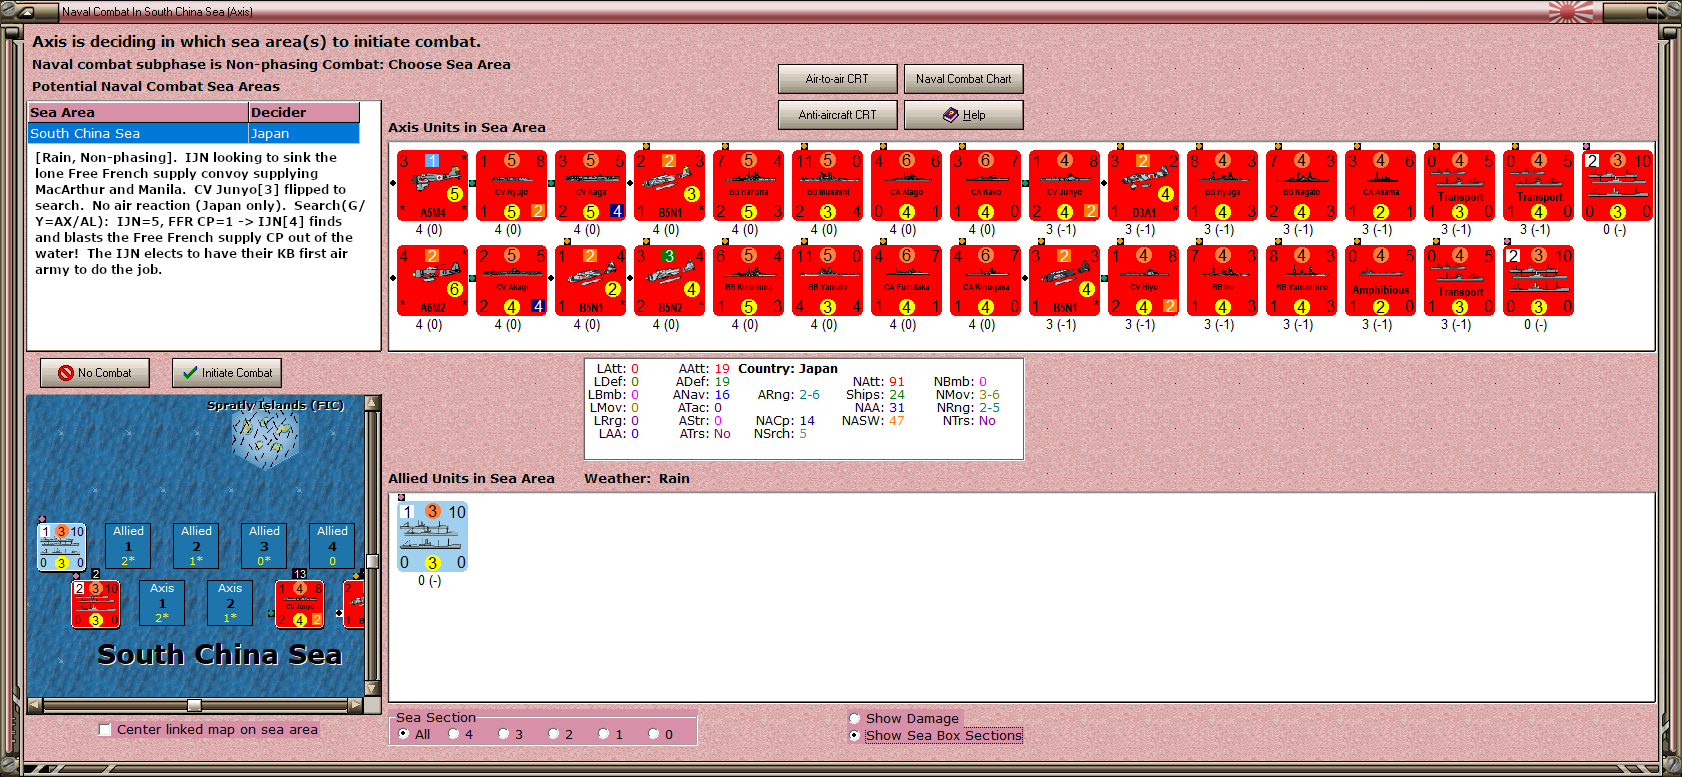Select the BB Hyuga battleship counter
This screenshot has height=777, width=1682.
(1223, 185)
